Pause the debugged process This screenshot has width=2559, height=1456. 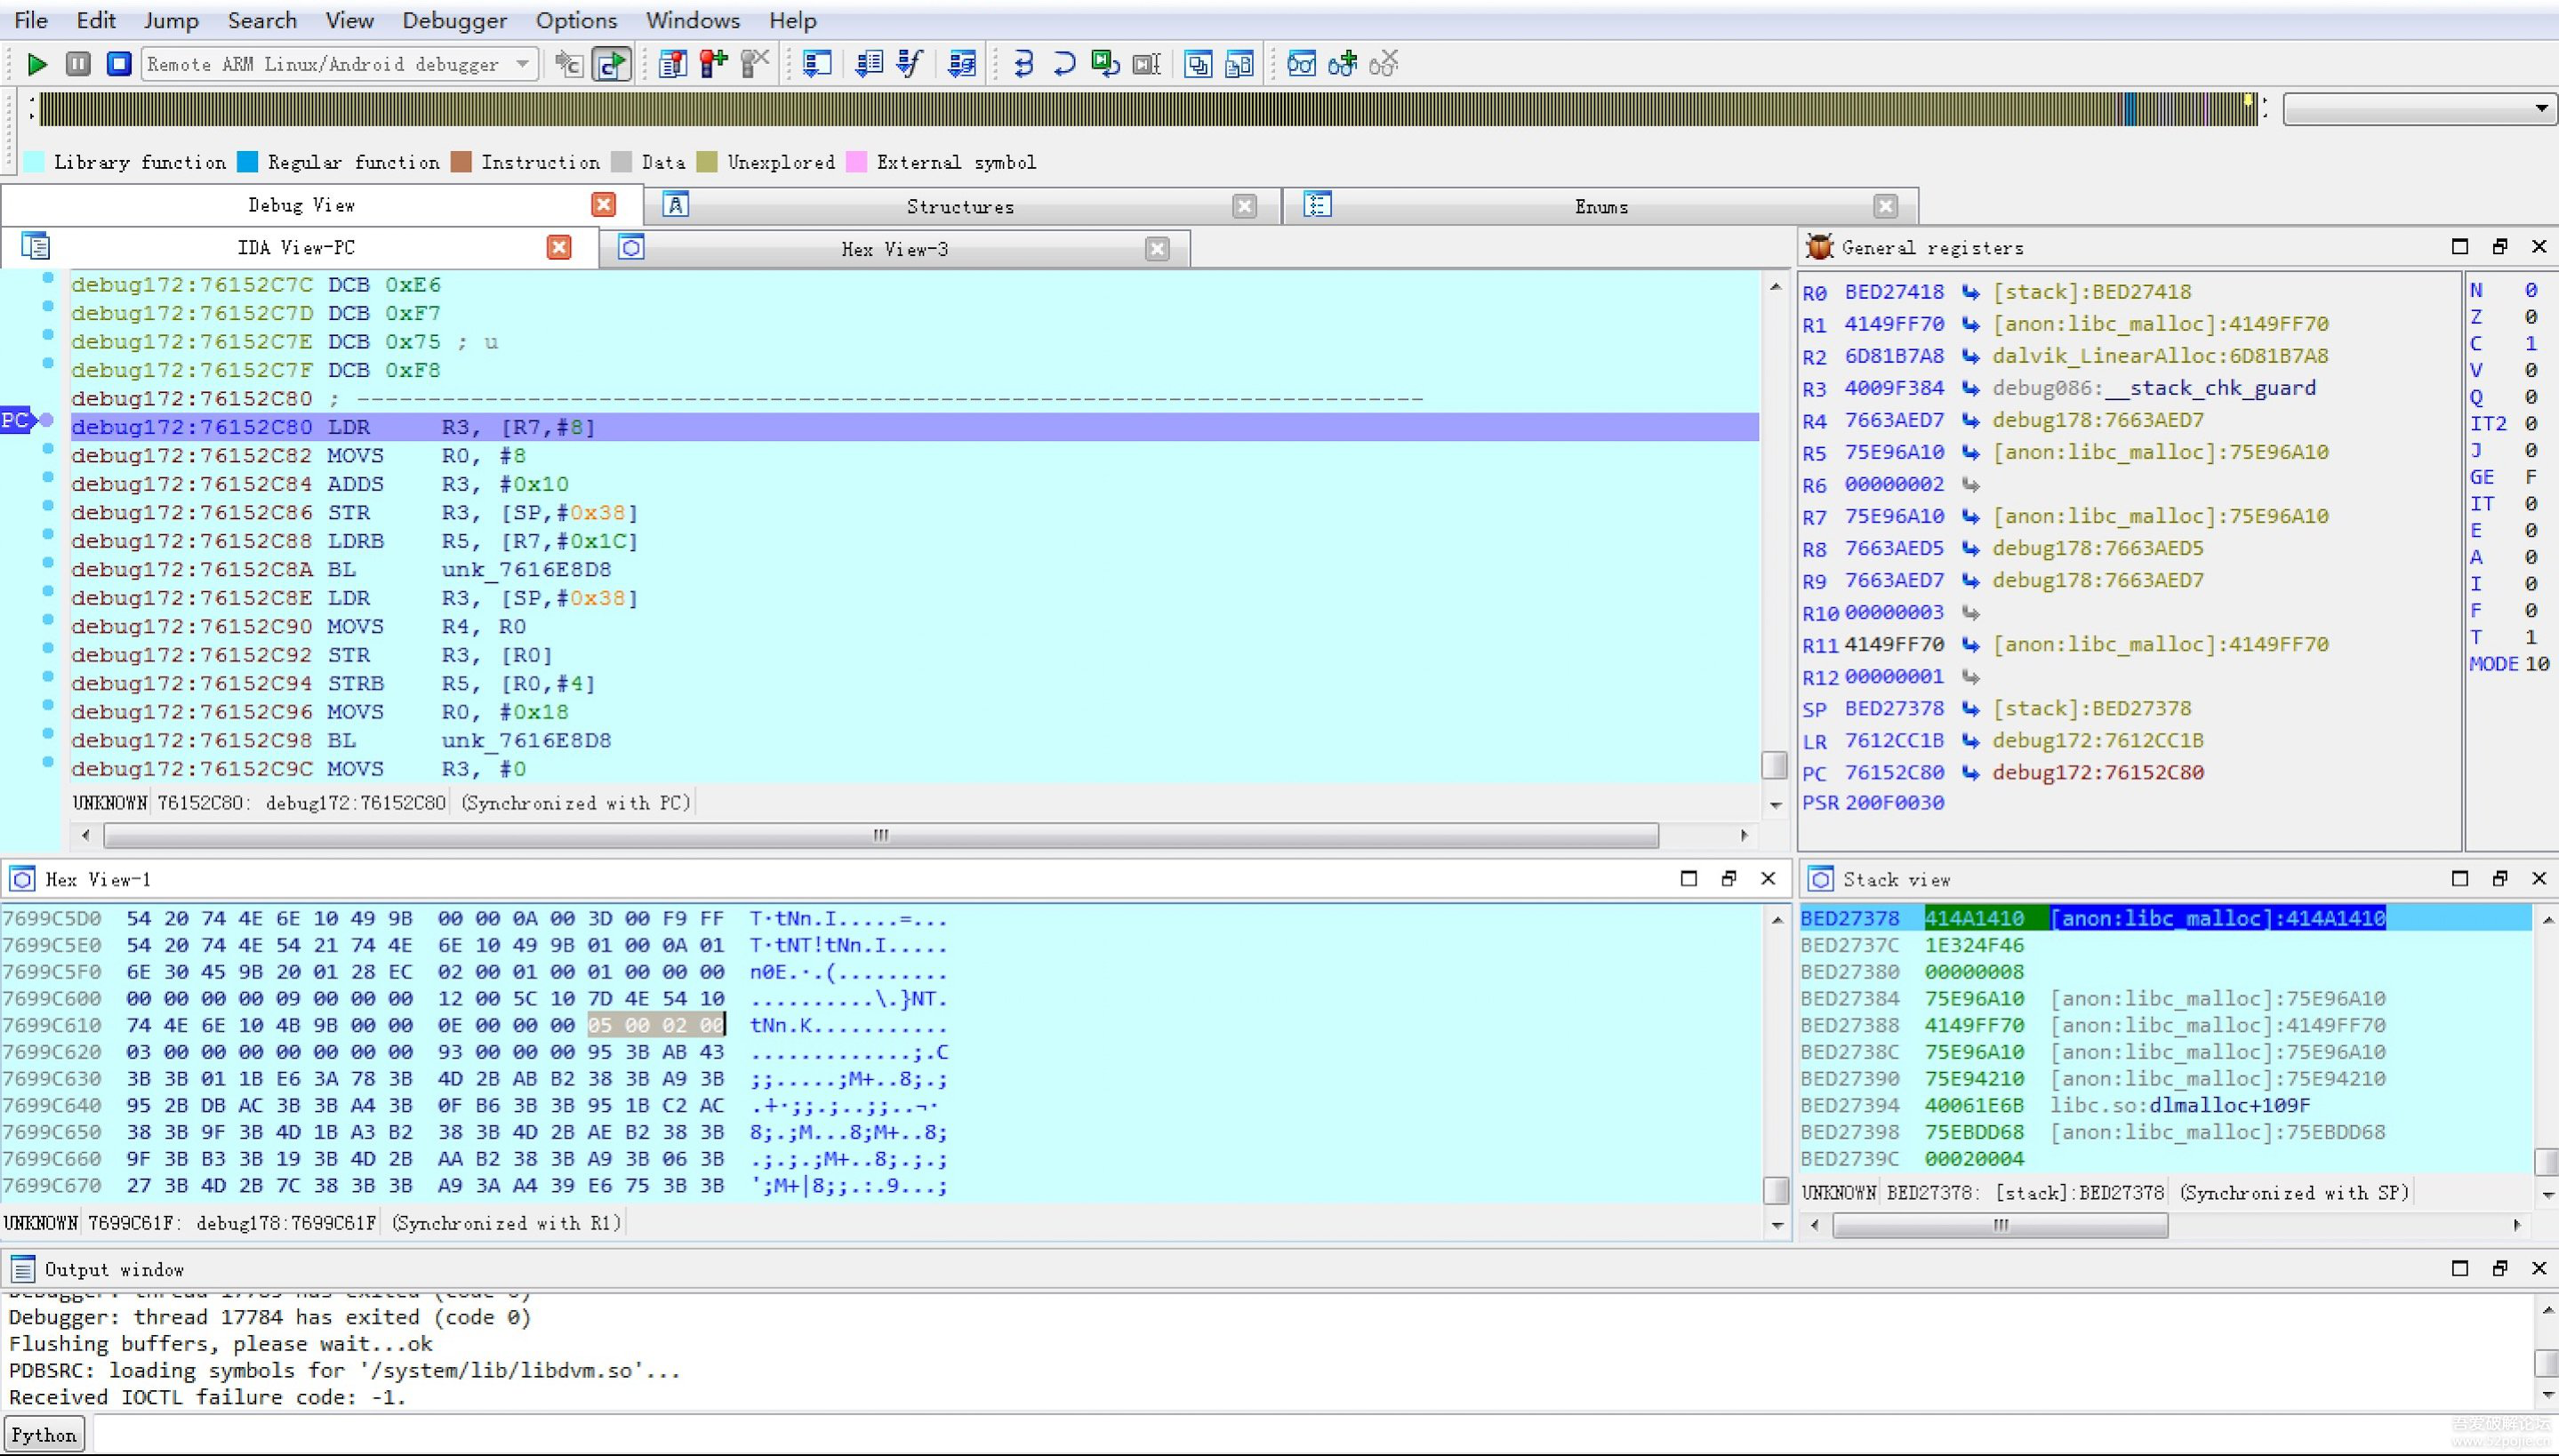[78, 65]
